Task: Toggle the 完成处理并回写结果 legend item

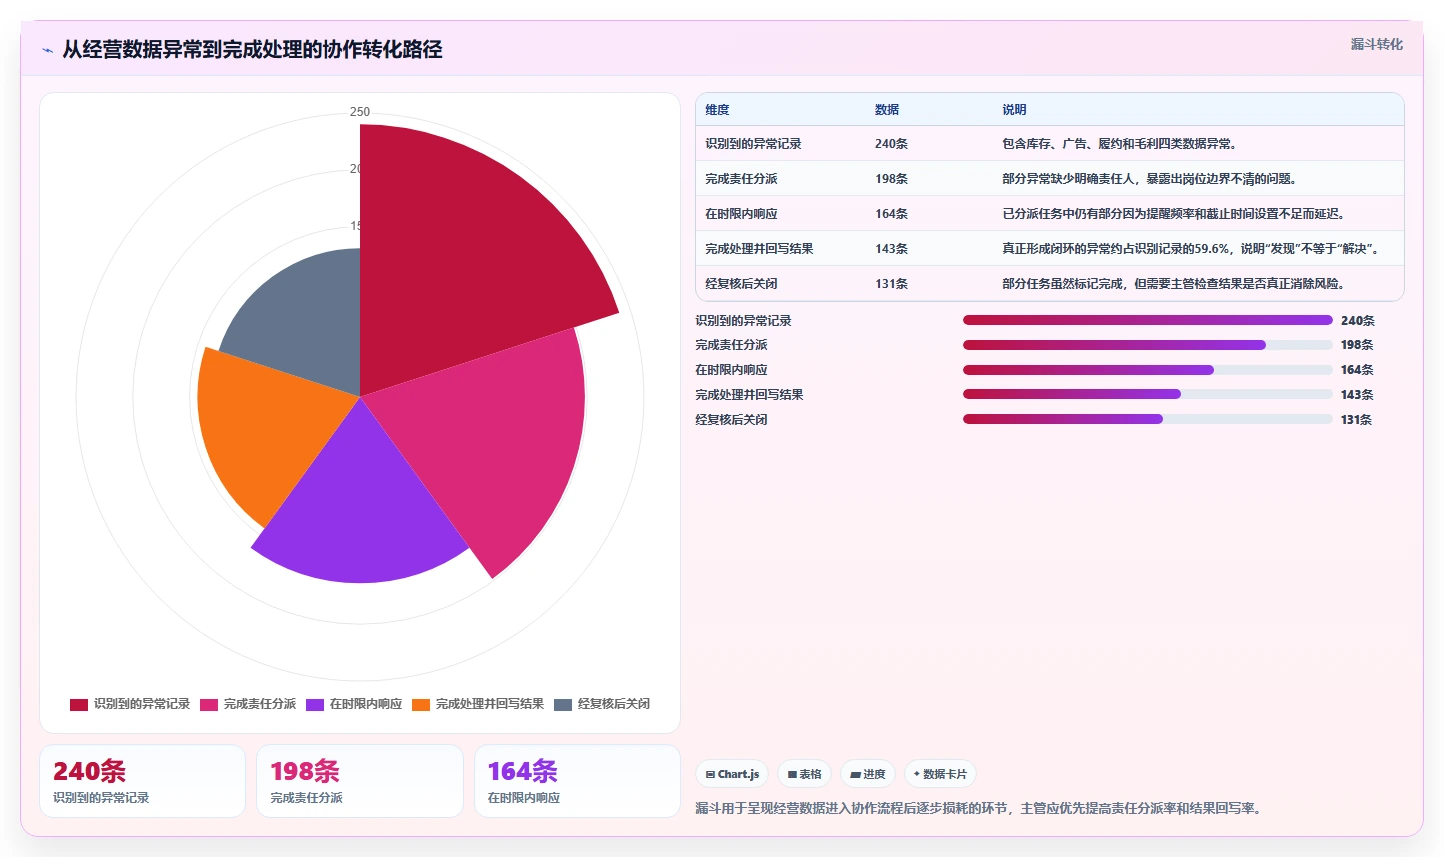Action: click(x=478, y=704)
